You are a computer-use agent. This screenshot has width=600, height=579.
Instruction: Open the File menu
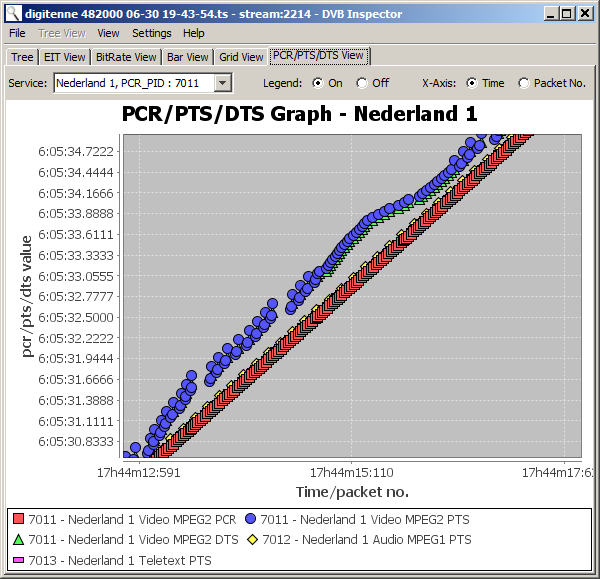coord(17,33)
